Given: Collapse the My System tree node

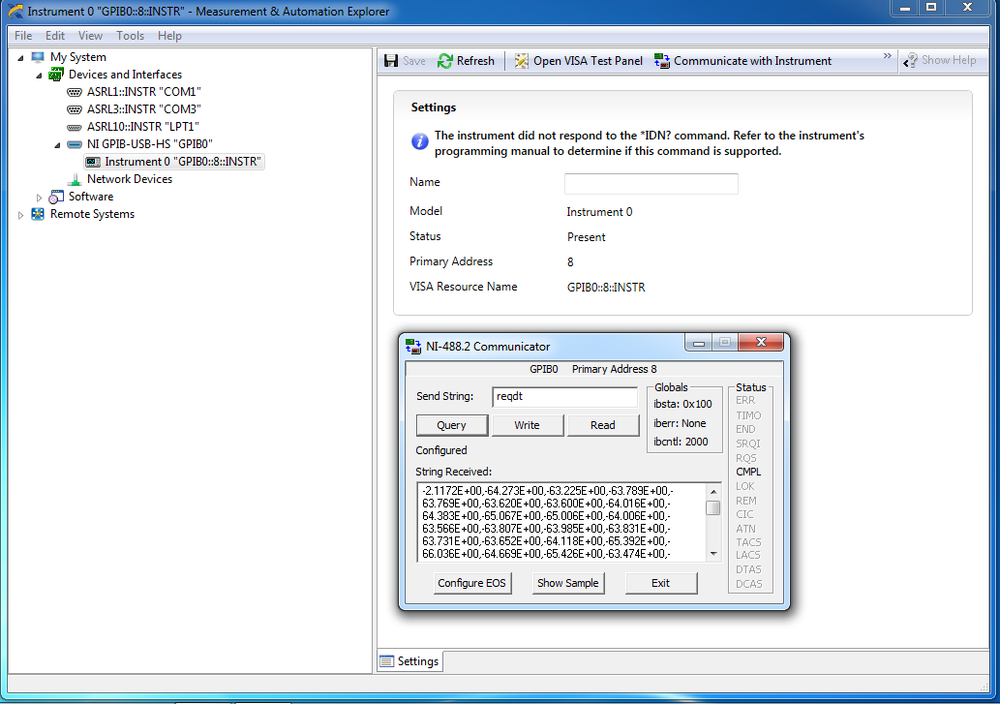Looking at the screenshot, I should pyautogui.click(x=20, y=57).
